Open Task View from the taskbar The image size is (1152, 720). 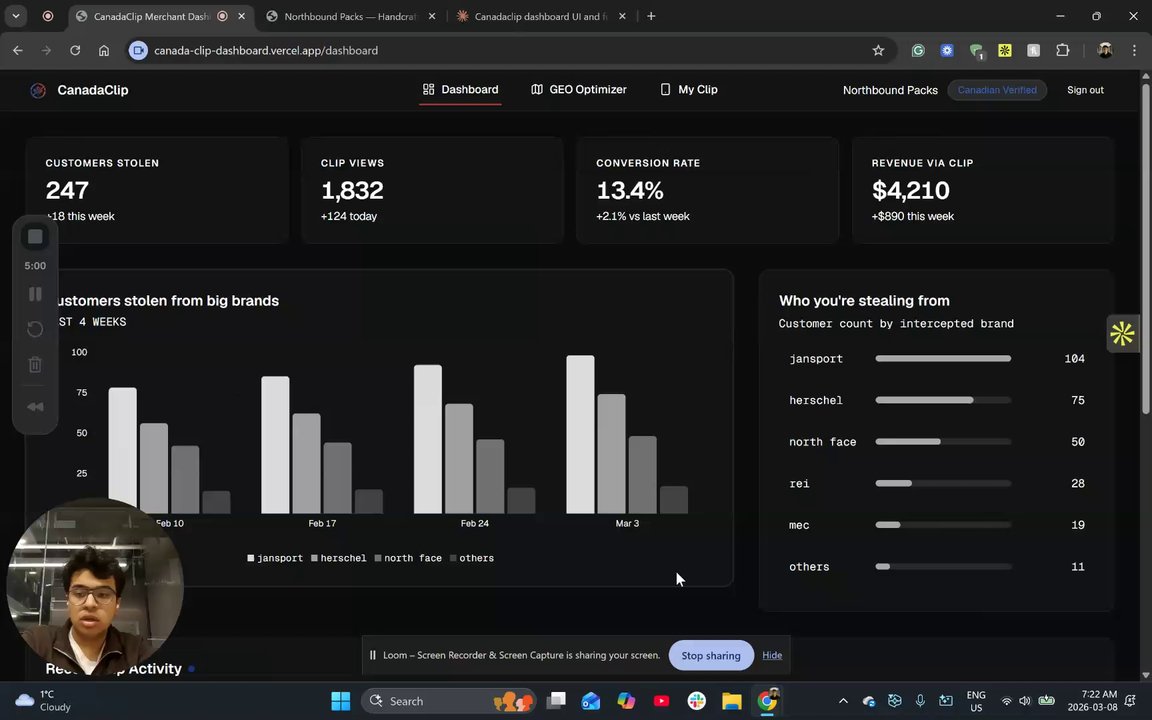(x=556, y=701)
